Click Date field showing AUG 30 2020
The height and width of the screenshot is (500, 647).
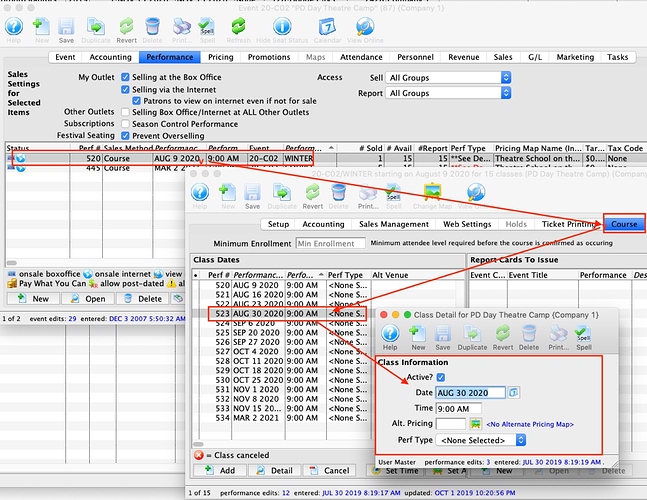[x=470, y=393]
